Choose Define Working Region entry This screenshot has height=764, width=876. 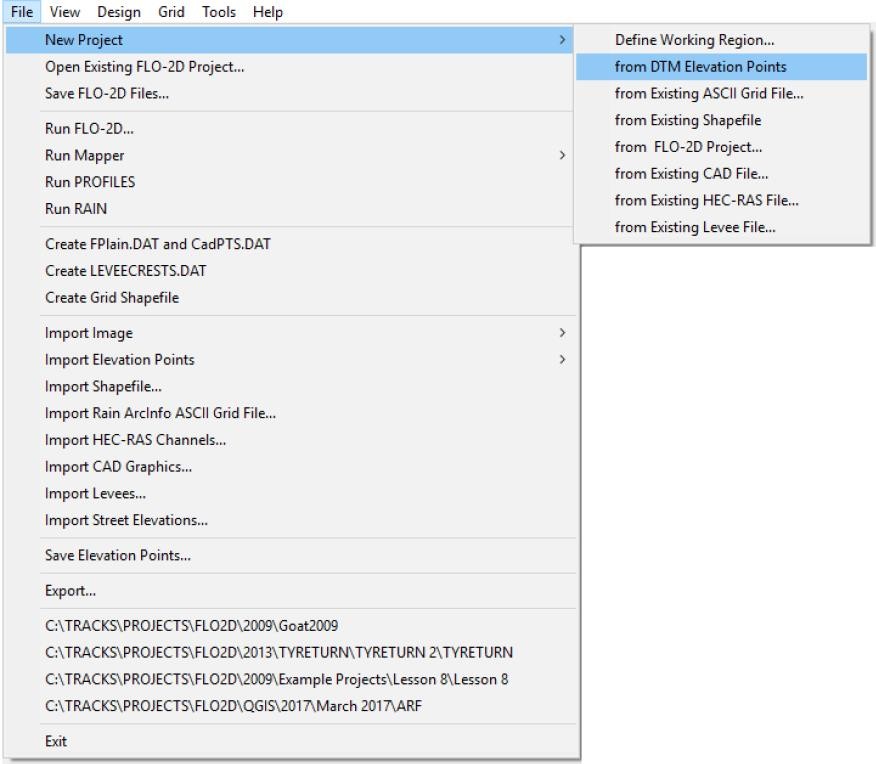pos(694,40)
